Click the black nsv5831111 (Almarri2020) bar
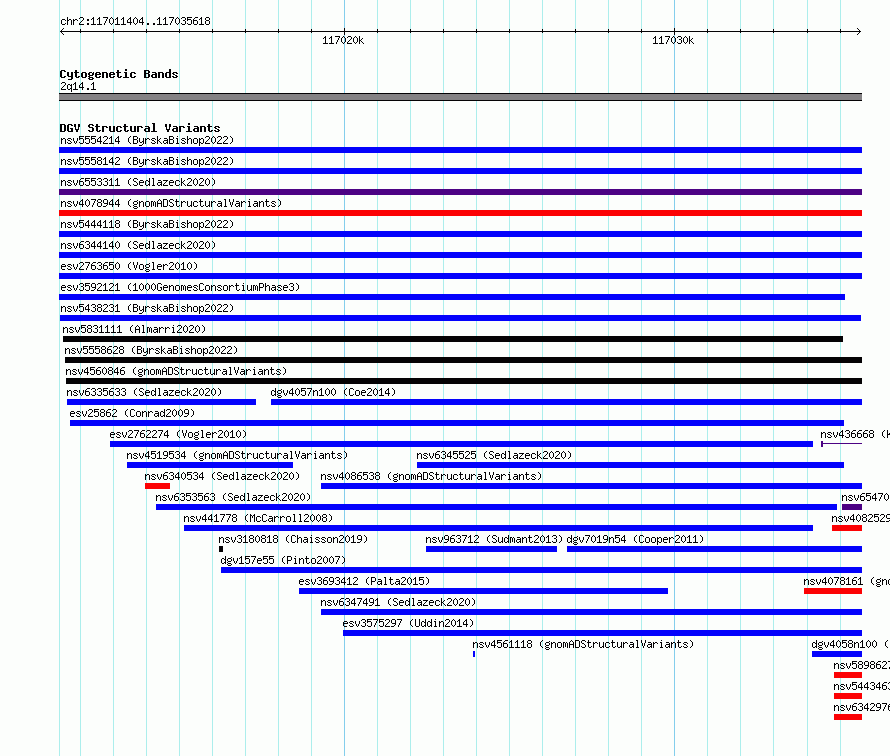The width and height of the screenshot is (890, 756). coord(452,339)
